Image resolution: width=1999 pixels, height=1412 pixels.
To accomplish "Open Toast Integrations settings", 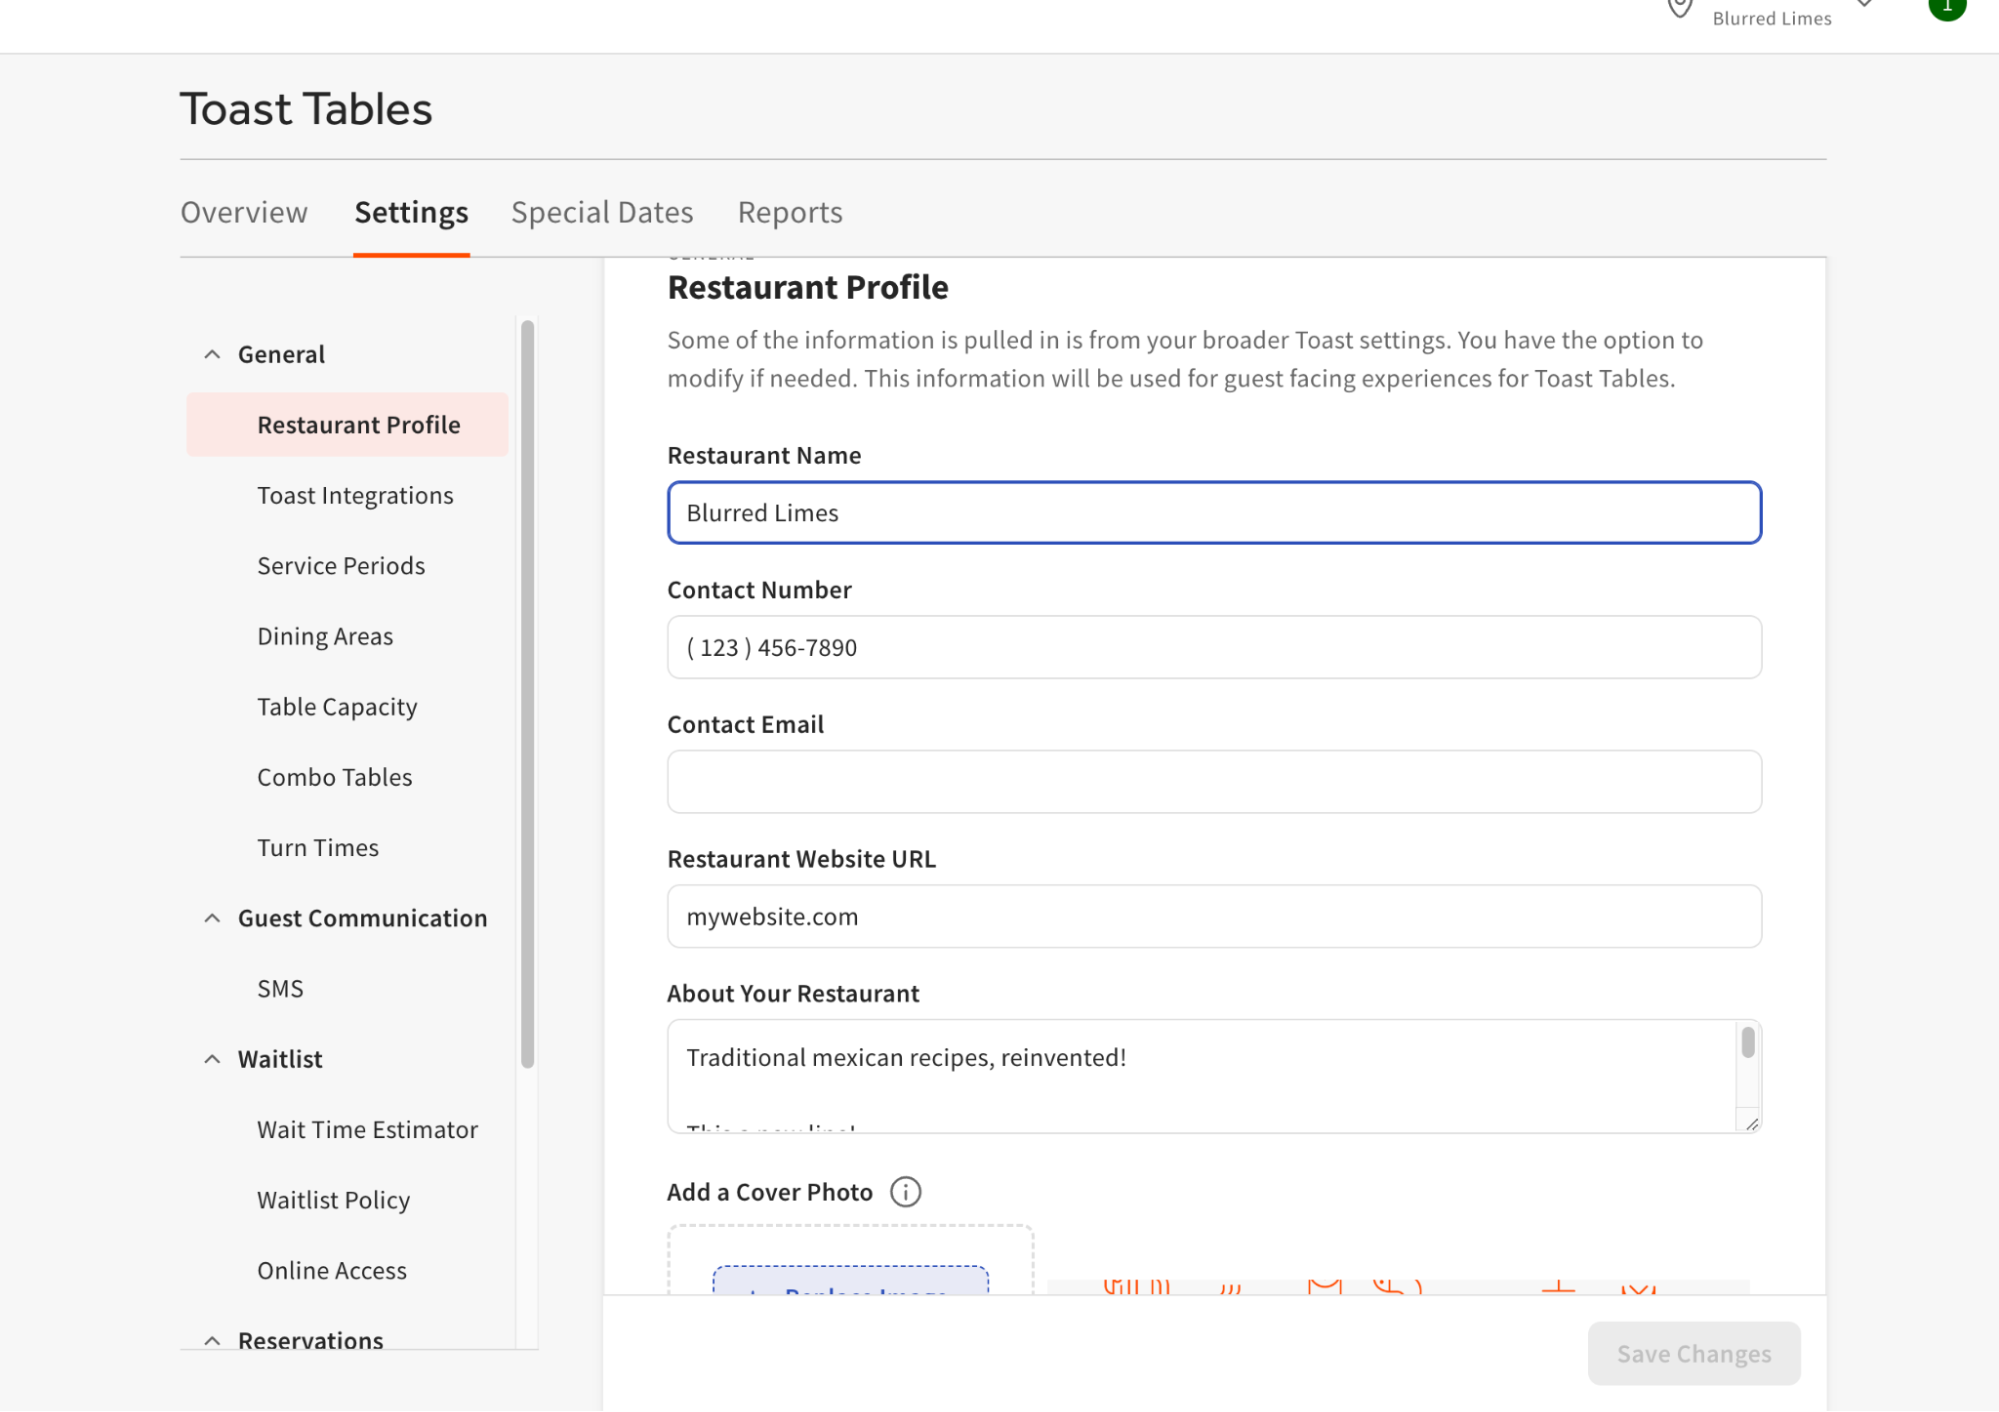I will point(354,494).
